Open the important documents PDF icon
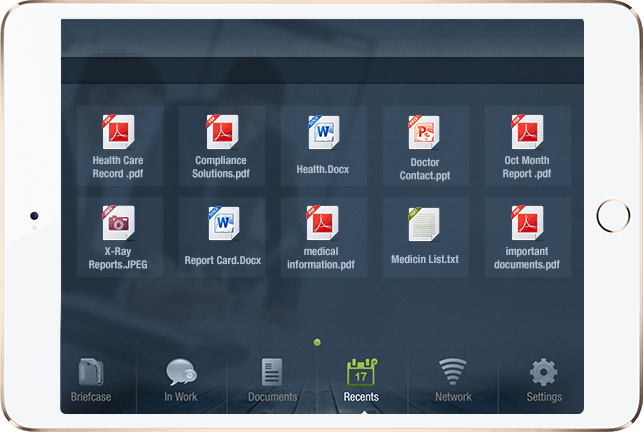The height and width of the screenshot is (432, 643). pos(527,222)
